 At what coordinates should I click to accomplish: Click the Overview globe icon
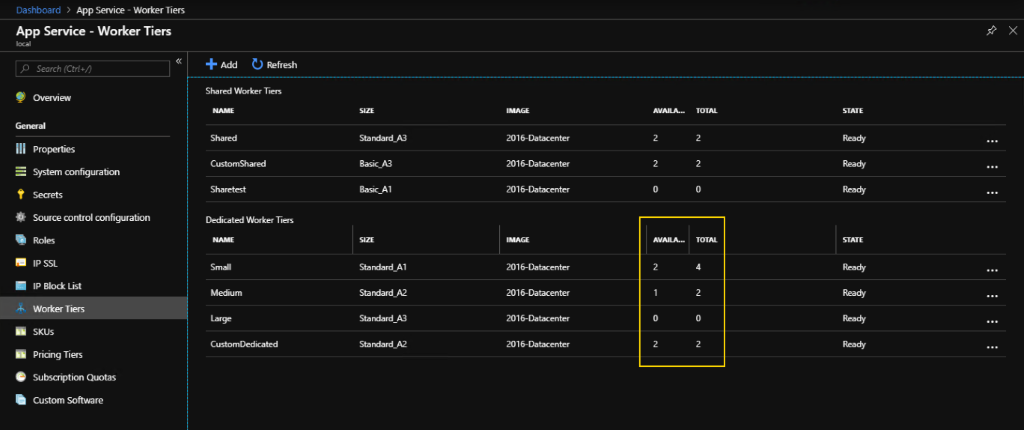click(21, 97)
